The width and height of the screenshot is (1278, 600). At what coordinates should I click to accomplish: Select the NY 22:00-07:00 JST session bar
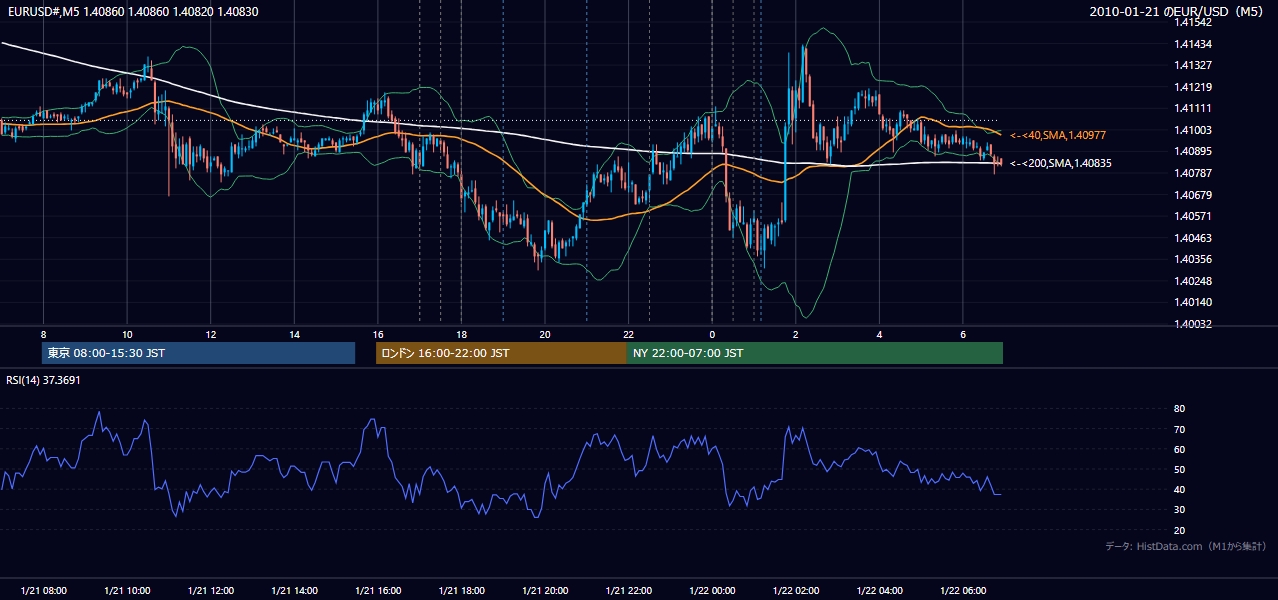pos(815,353)
